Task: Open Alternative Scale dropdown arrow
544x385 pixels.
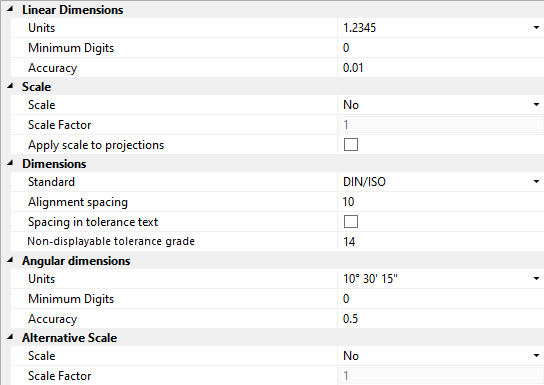Action: 536,356
